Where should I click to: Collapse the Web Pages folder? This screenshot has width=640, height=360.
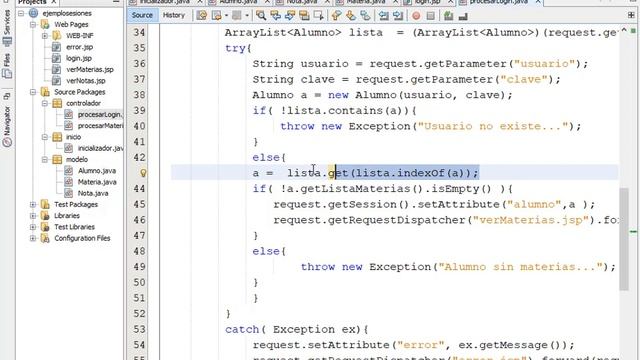[33, 24]
